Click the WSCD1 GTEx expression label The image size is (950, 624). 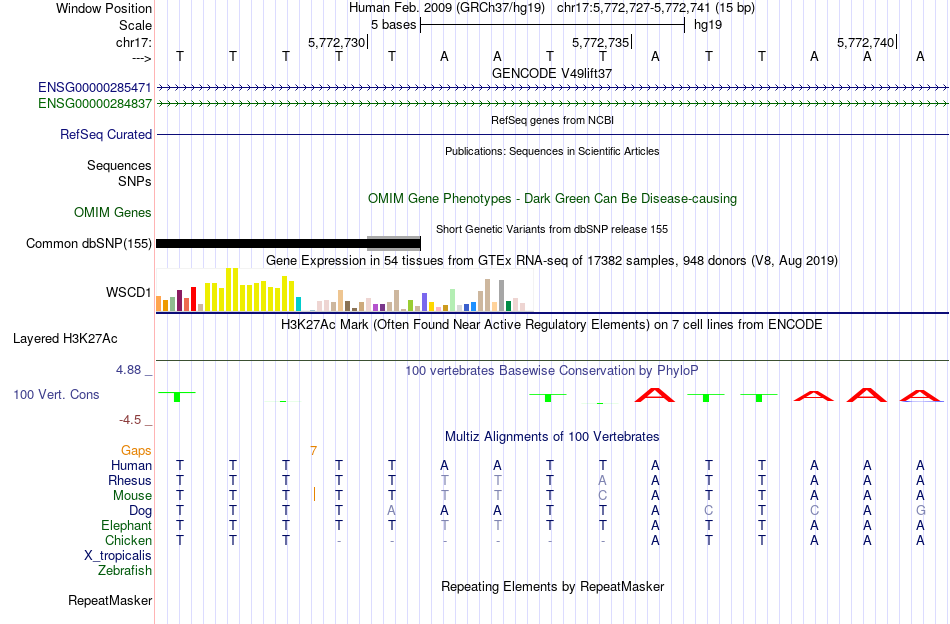(128, 293)
